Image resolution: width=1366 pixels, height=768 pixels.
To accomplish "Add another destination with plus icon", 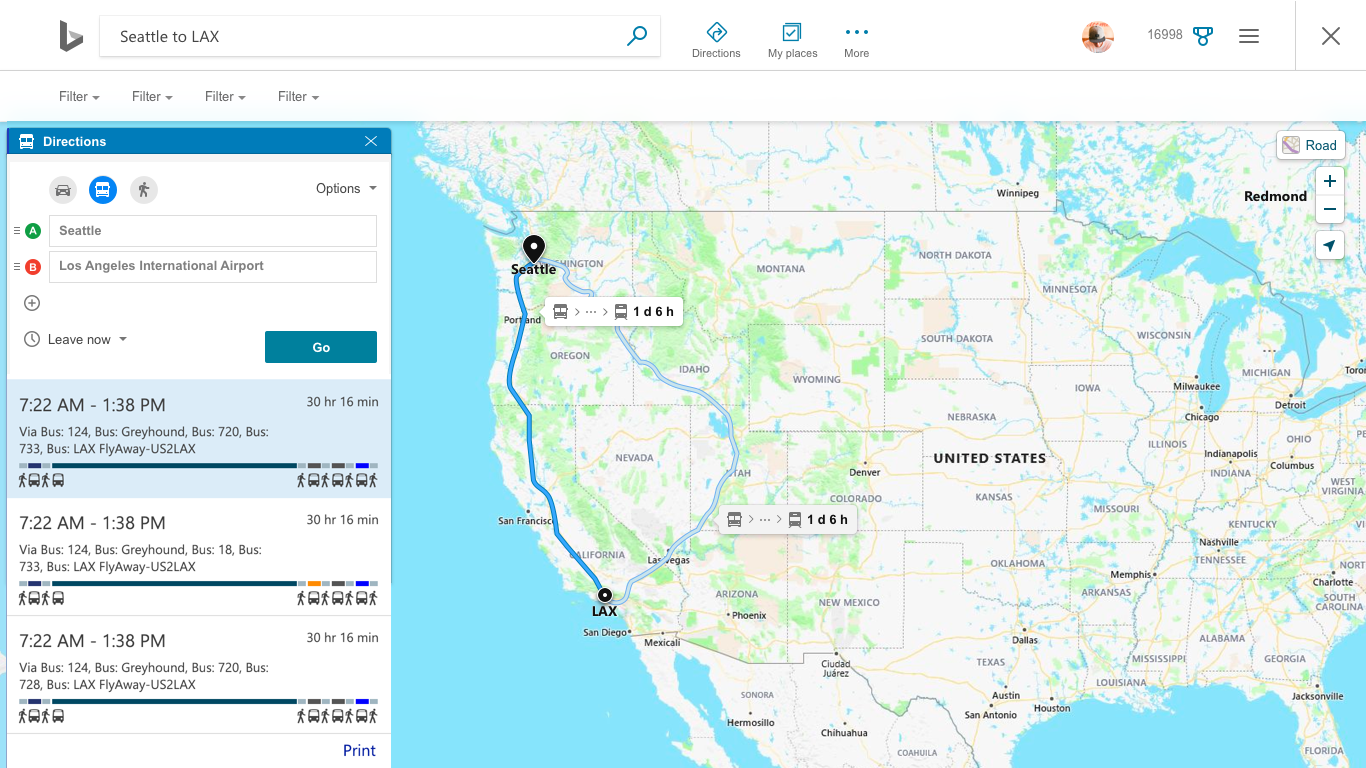I will 32,303.
